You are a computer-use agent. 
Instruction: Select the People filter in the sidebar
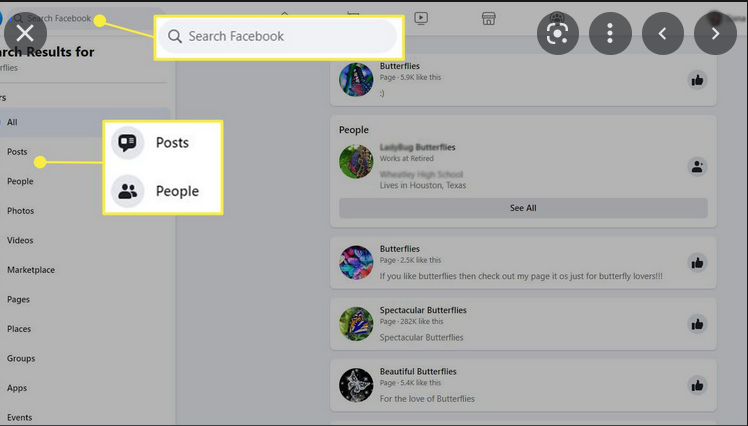point(20,181)
